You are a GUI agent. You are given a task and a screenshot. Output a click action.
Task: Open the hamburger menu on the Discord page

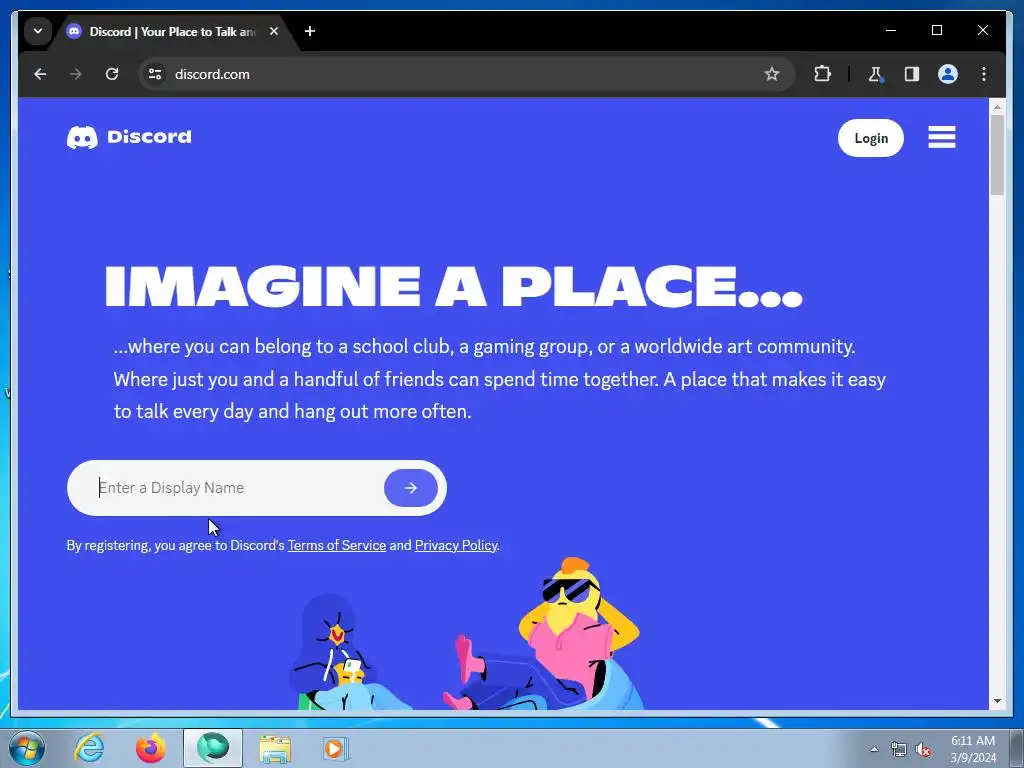point(942,137)
